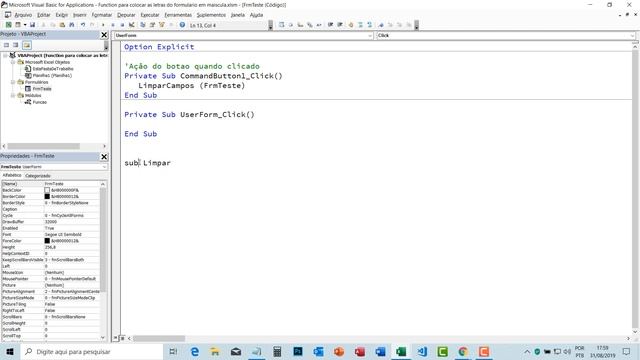Screen dimensions: 640x360
Task: Show hidden system tray icons
Action: coord(527,351)
